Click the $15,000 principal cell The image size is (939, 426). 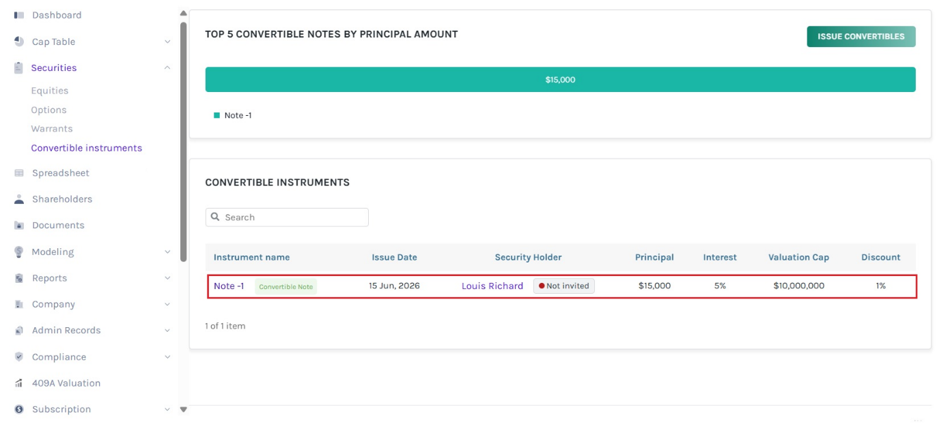(x=655, y=286)
